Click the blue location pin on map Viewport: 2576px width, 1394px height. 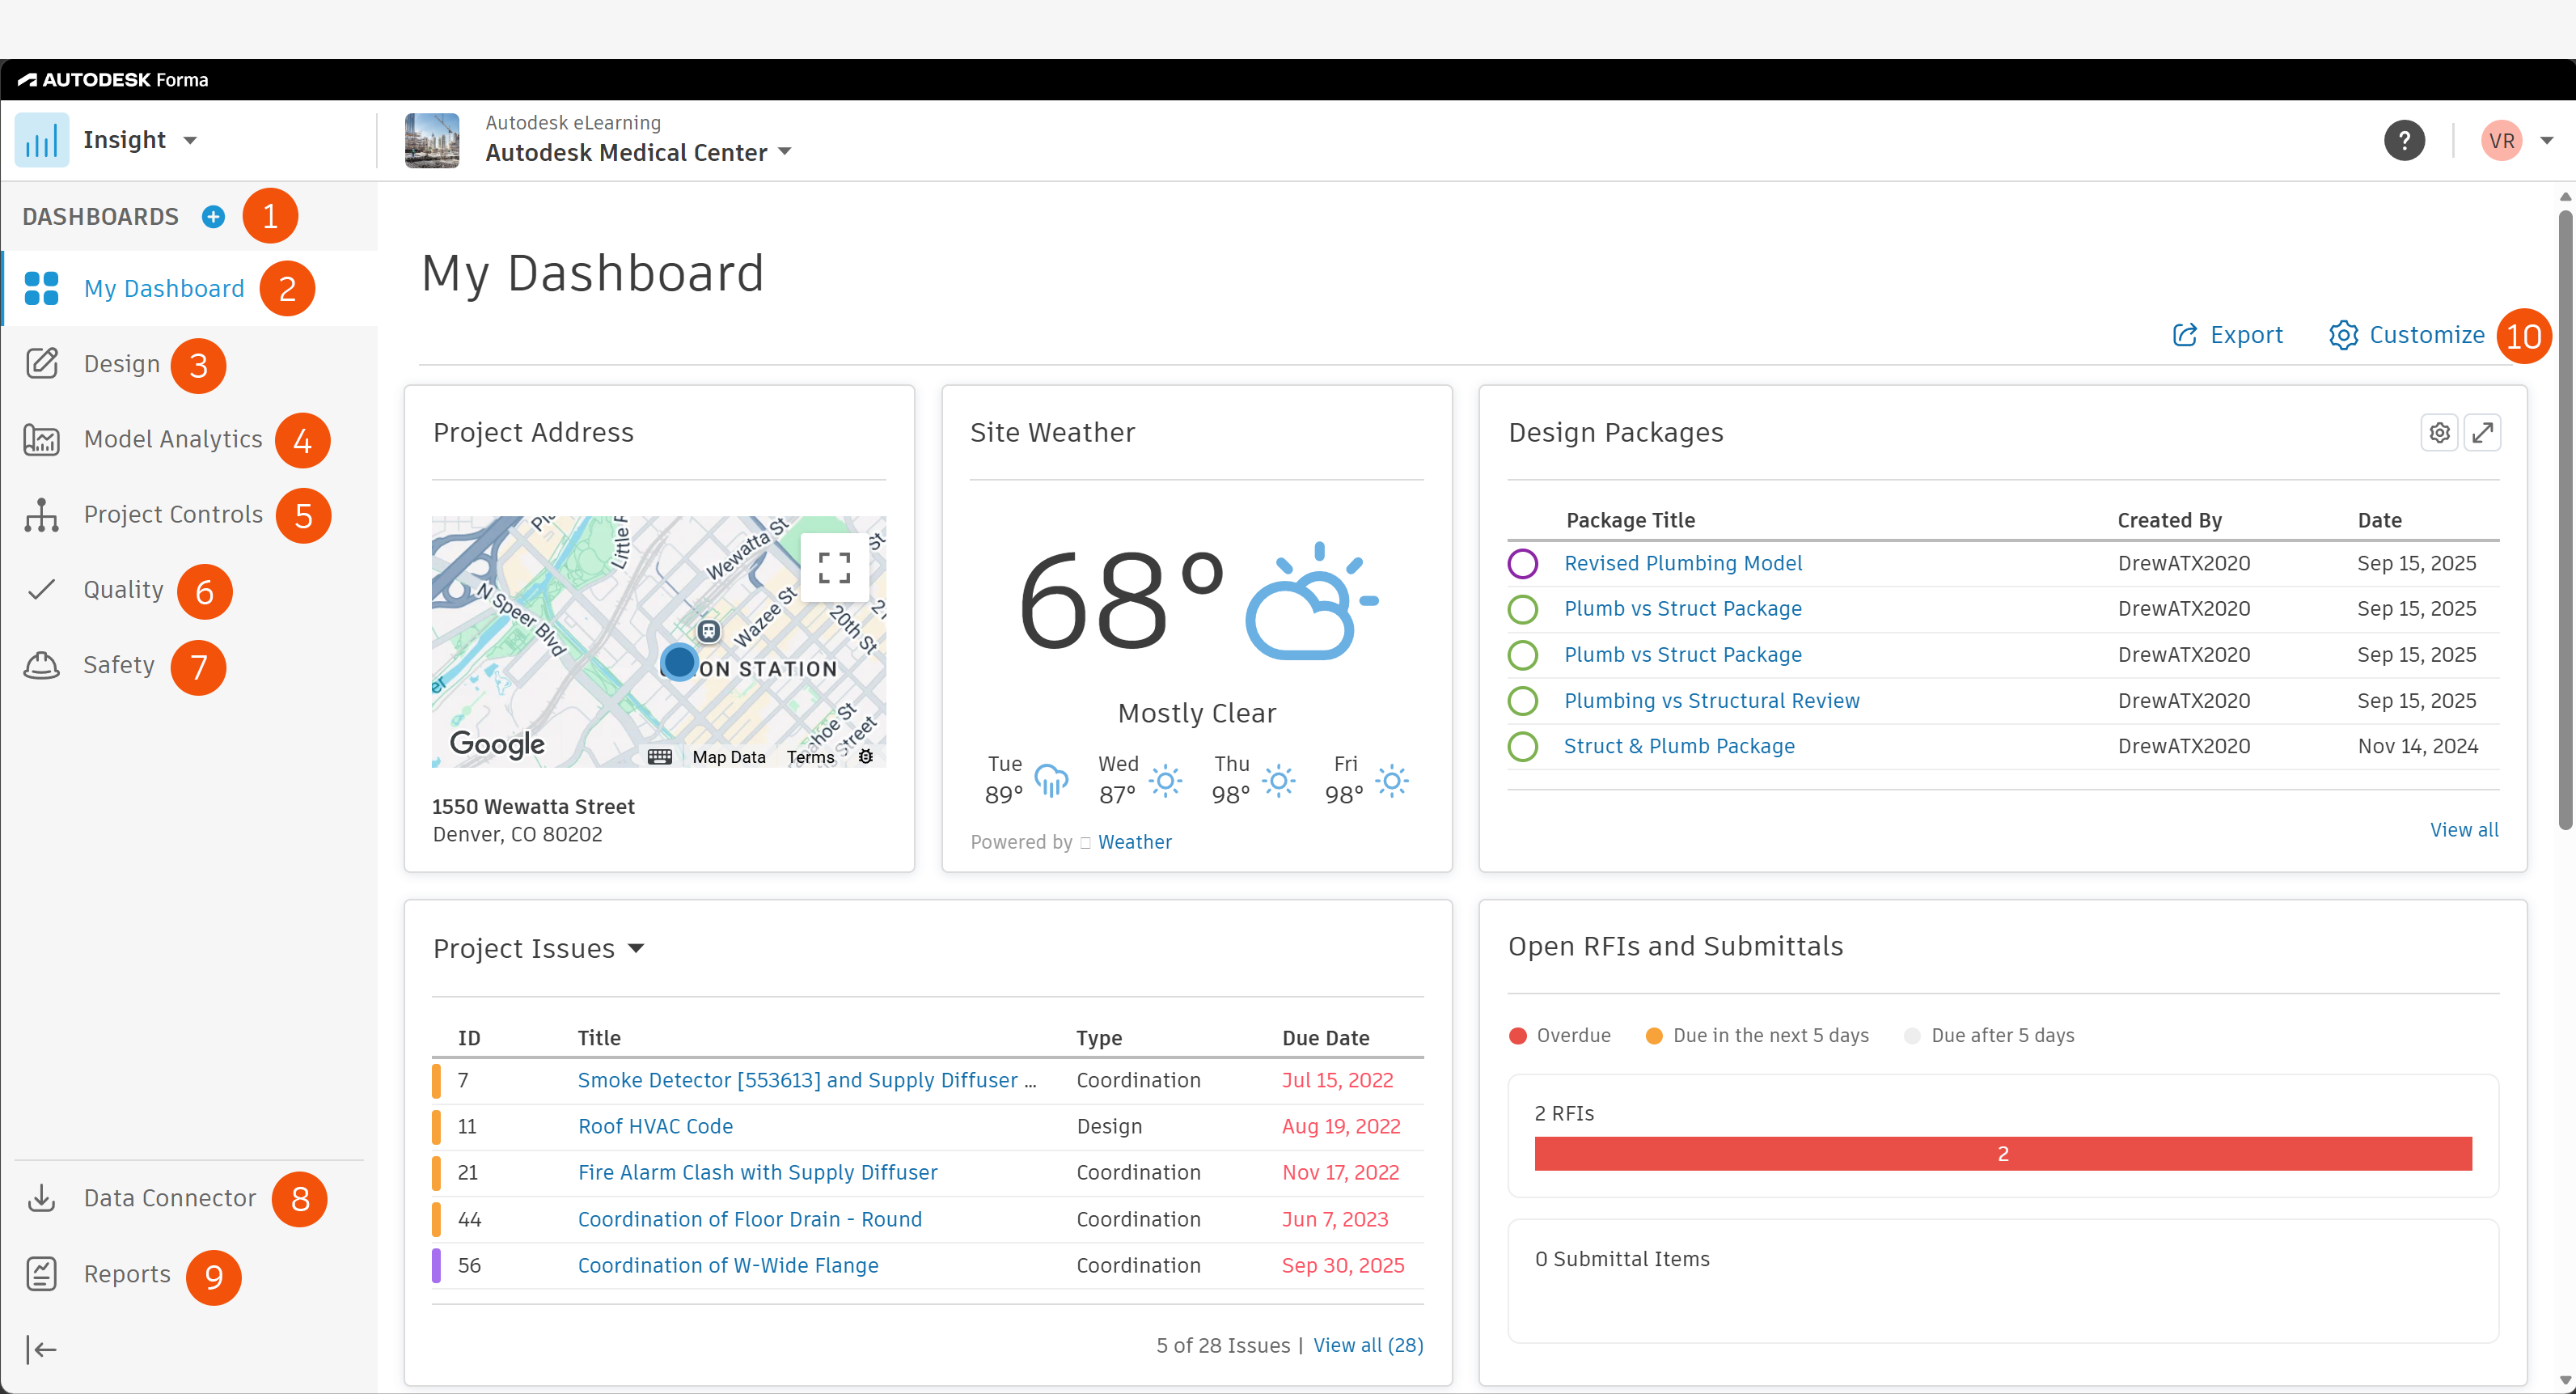[x=680, y=661]
